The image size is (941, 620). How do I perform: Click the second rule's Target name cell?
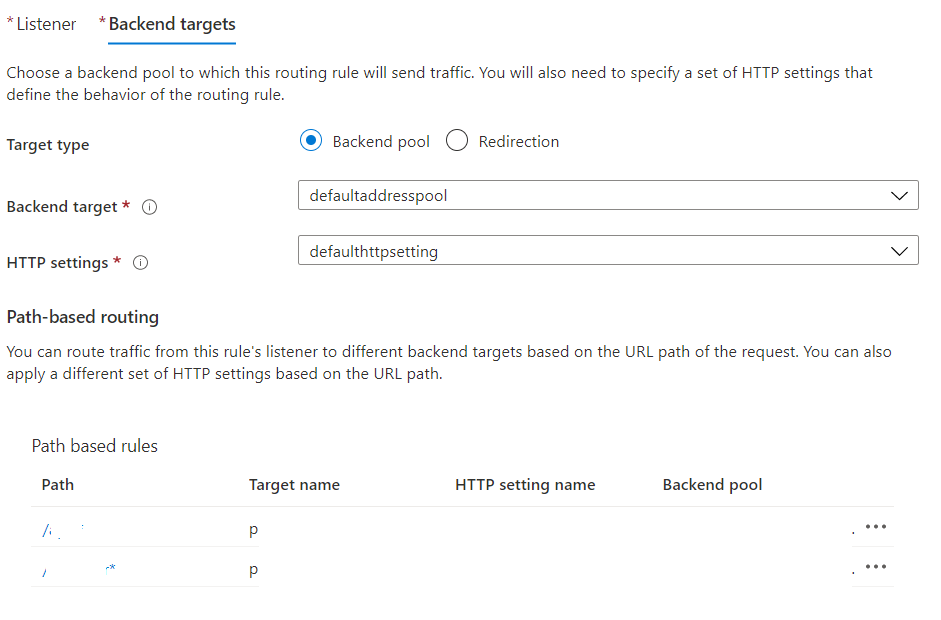tap(251, 568)
